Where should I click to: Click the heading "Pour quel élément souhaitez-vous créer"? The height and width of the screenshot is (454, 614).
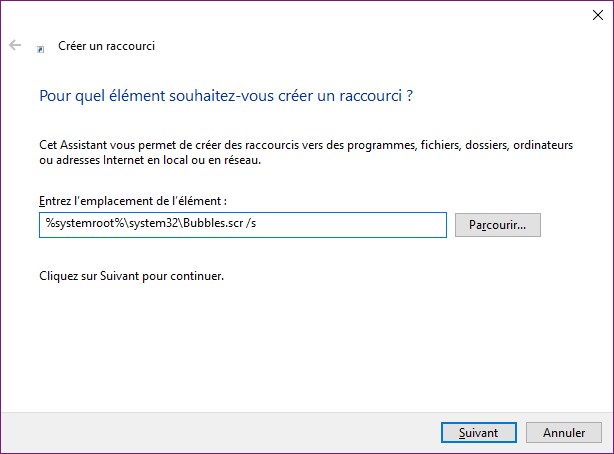pos(226,96)
